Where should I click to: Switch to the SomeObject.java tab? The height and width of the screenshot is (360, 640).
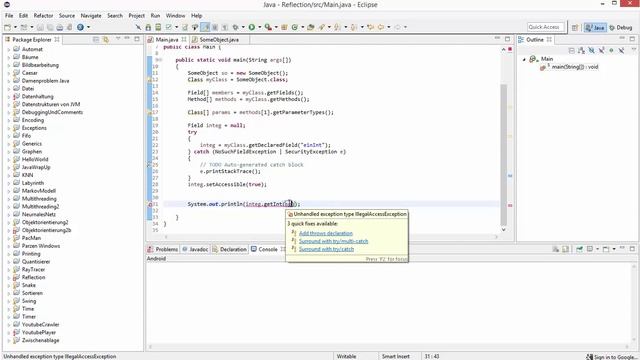[x=219, y=40]
